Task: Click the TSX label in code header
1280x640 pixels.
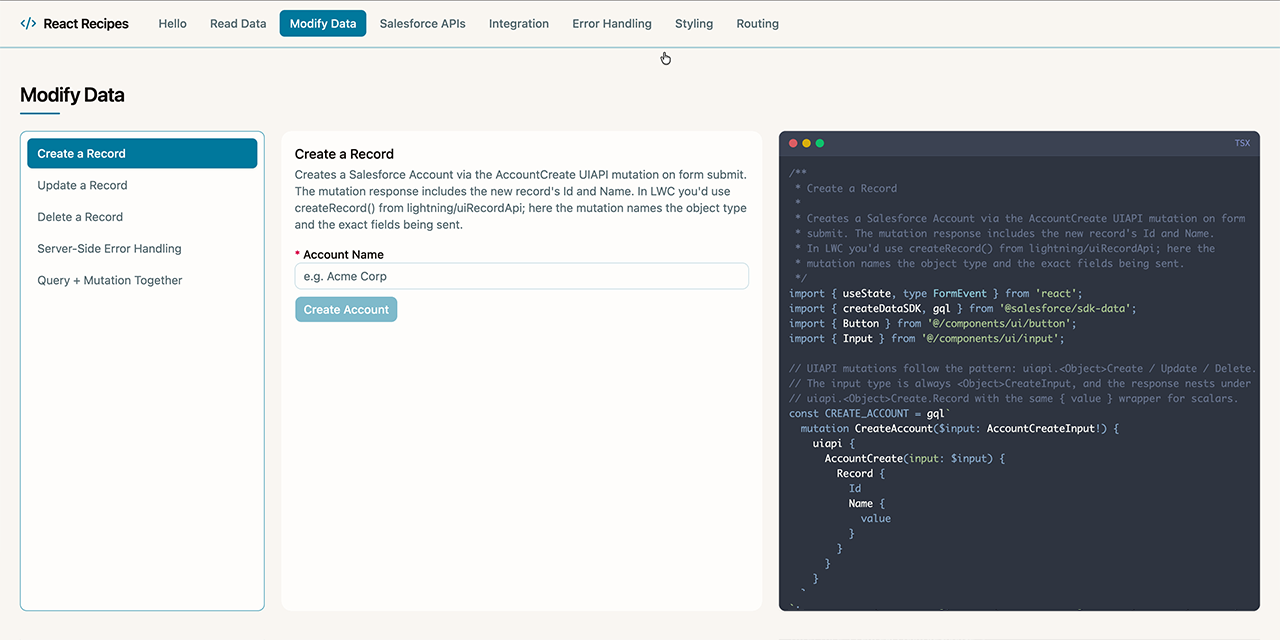Action: (1242, 143)
